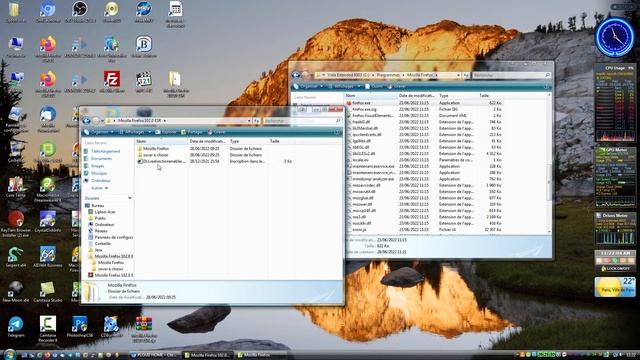Open the Core Temp desktop icon
640x360 pixels.
click(16, 187)
